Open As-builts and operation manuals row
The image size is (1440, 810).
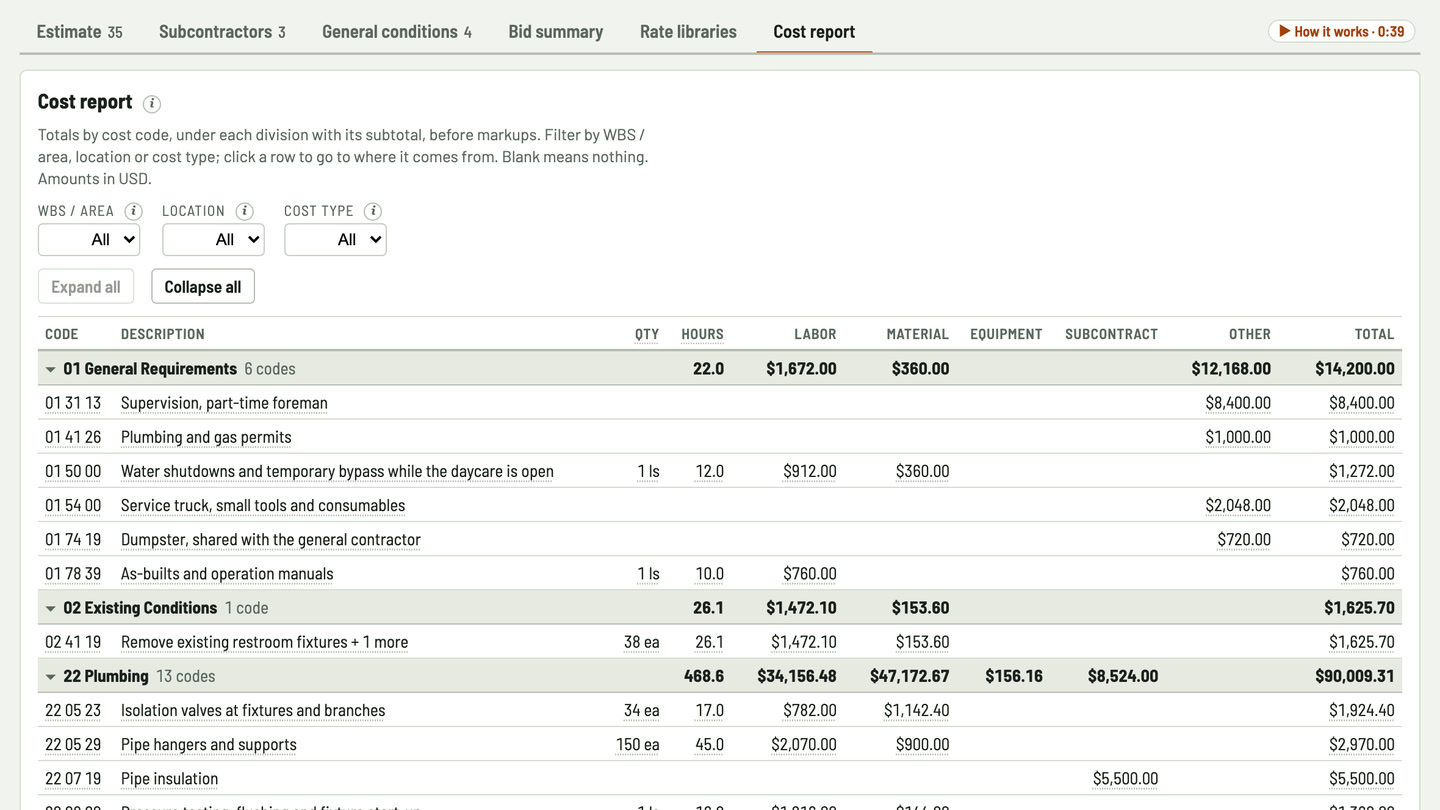click(720, 573)
